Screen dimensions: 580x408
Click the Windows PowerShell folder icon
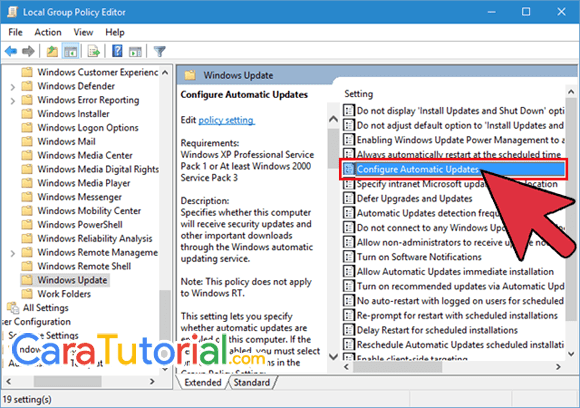[x=27, y=225]
